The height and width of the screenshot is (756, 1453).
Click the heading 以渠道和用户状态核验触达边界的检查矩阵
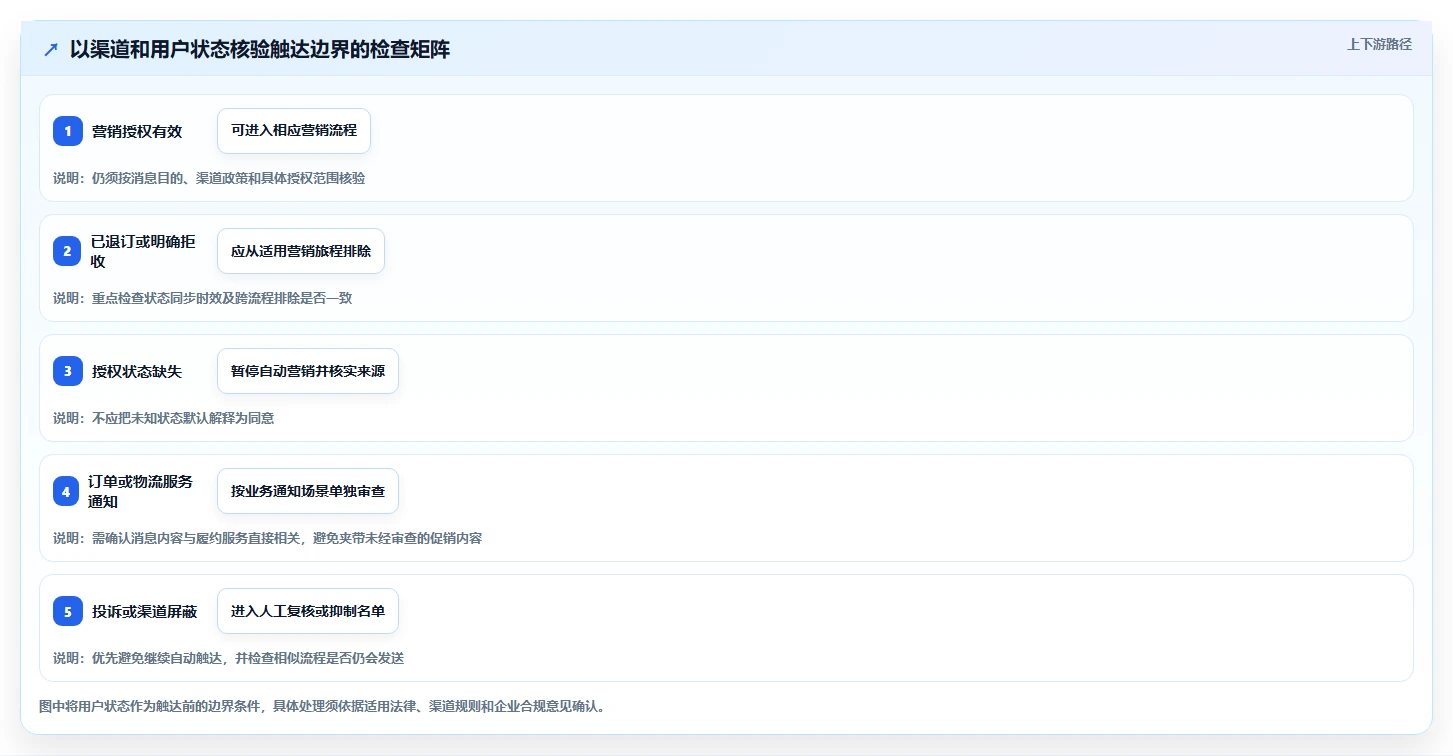(260, 49)
